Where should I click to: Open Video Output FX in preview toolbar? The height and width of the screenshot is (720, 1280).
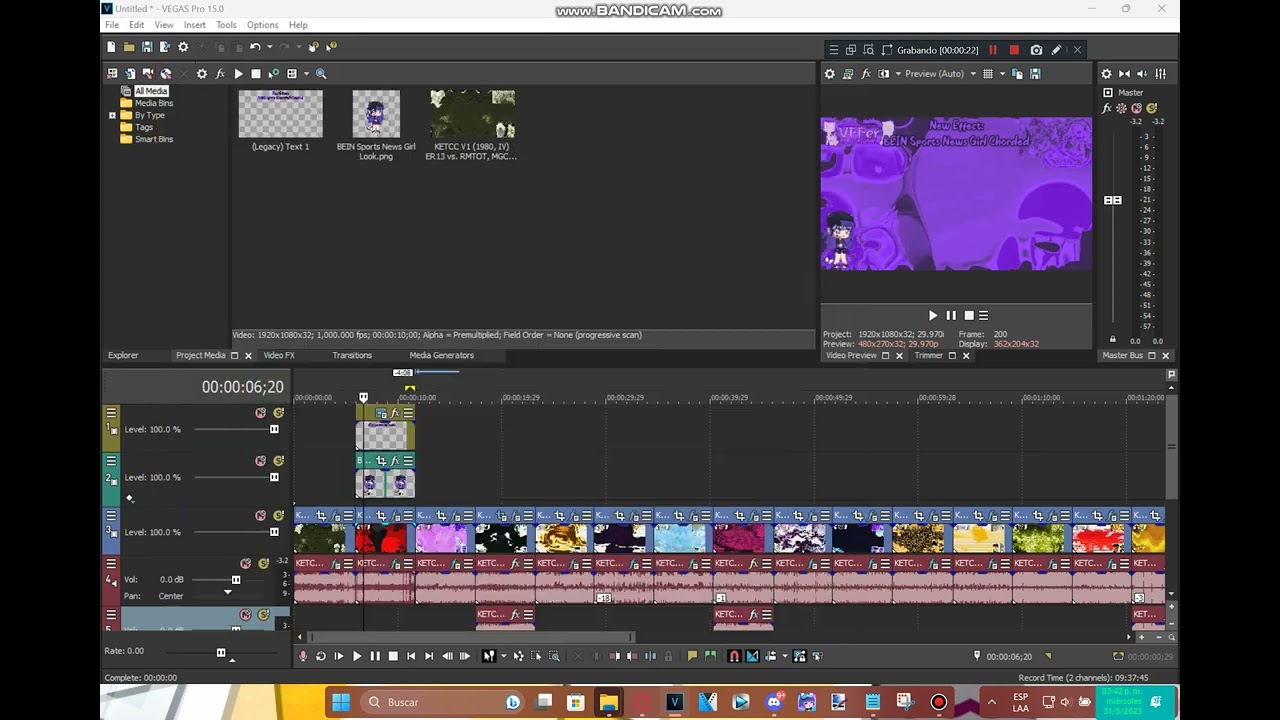(x=866, y=74)
